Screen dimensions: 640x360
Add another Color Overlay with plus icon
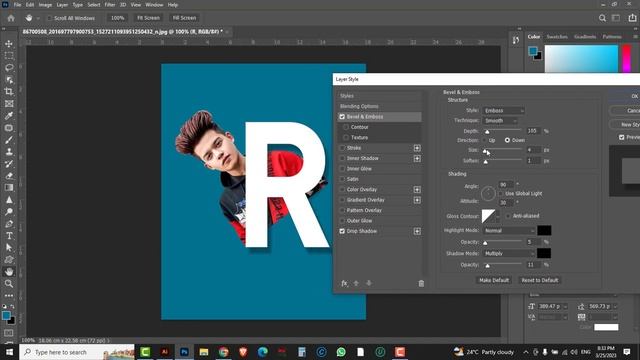click(417, 190)
